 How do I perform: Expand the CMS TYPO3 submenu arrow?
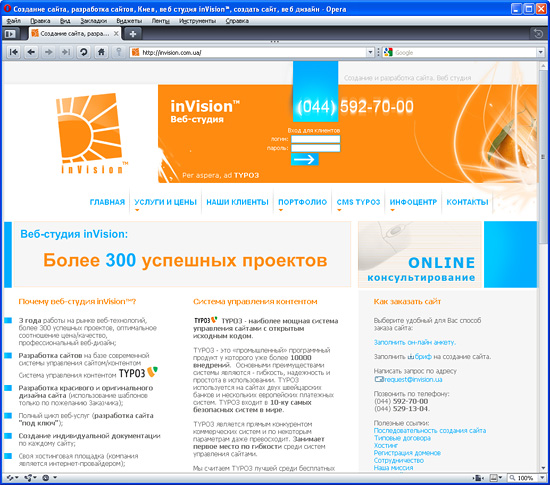339,210
